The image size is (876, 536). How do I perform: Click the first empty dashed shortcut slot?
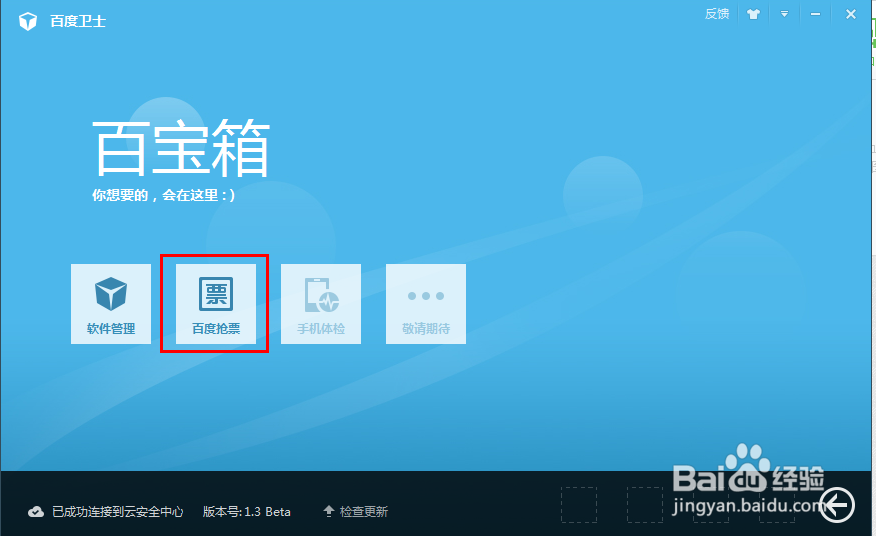579,505
